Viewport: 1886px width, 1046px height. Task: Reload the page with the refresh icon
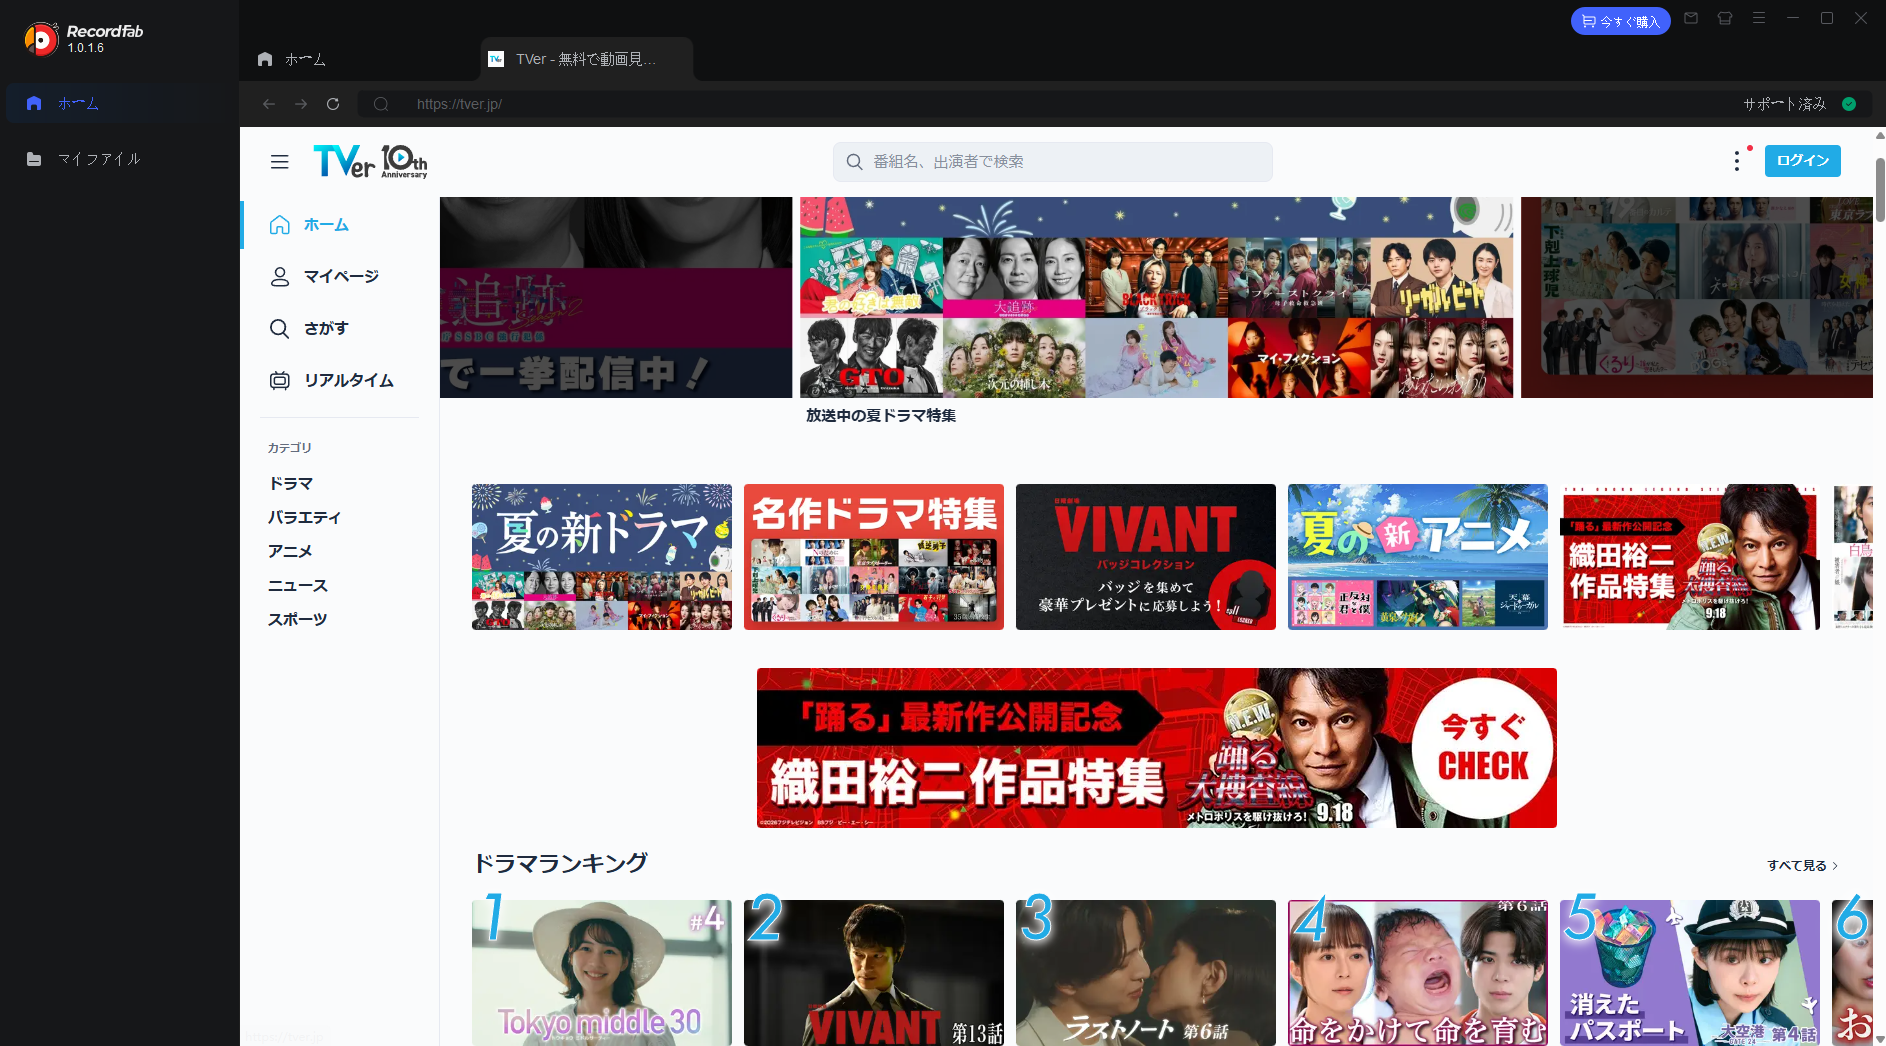pyautogui.click(x=333, y=104)
